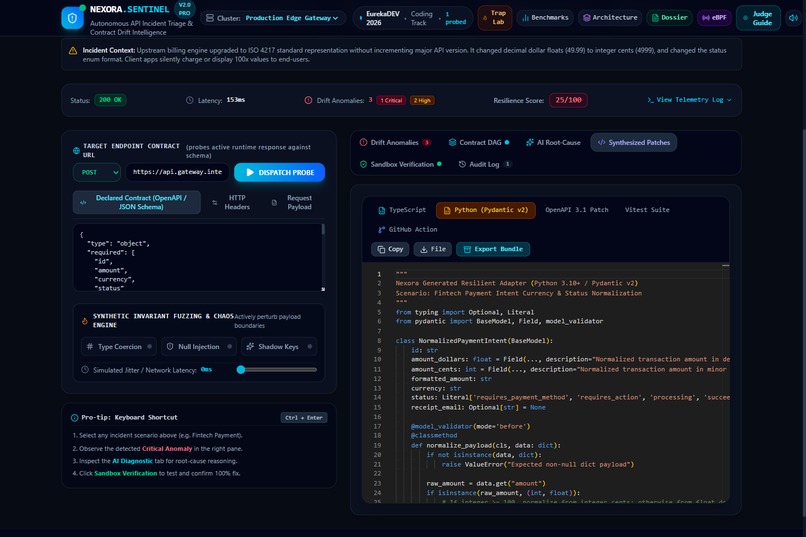Click the Ctrl + Enter shortcut badge
Viewport: 806px width, 537px height.
click(304, 418)
